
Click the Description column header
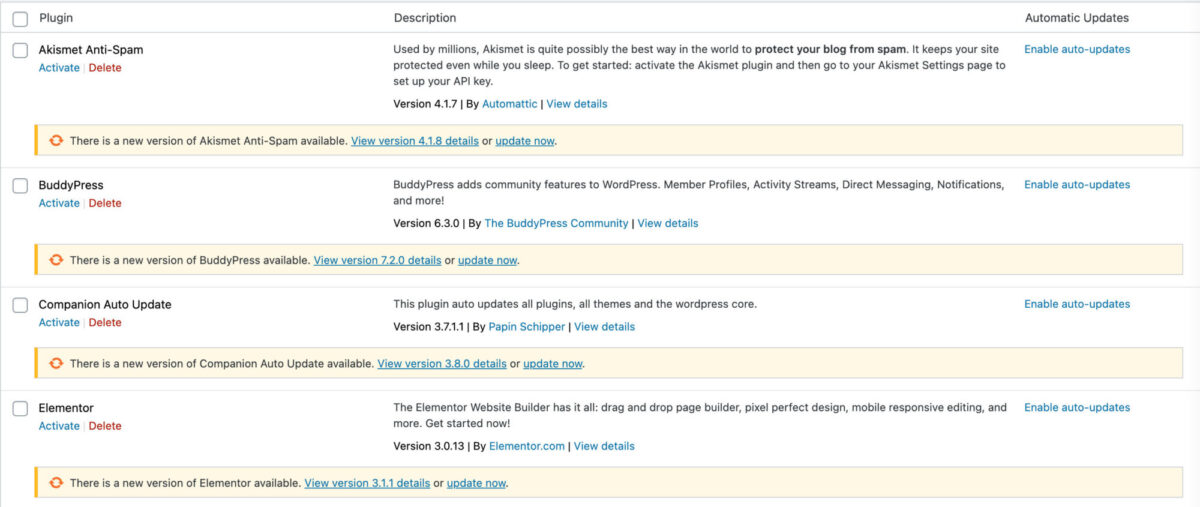tap(425, 18)
